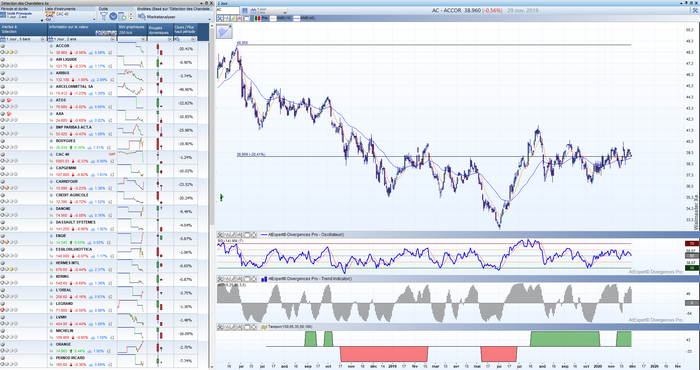The image size is (700, 370).
Task: Click the red alert icon in AXA row
Action: pos(8,114)
